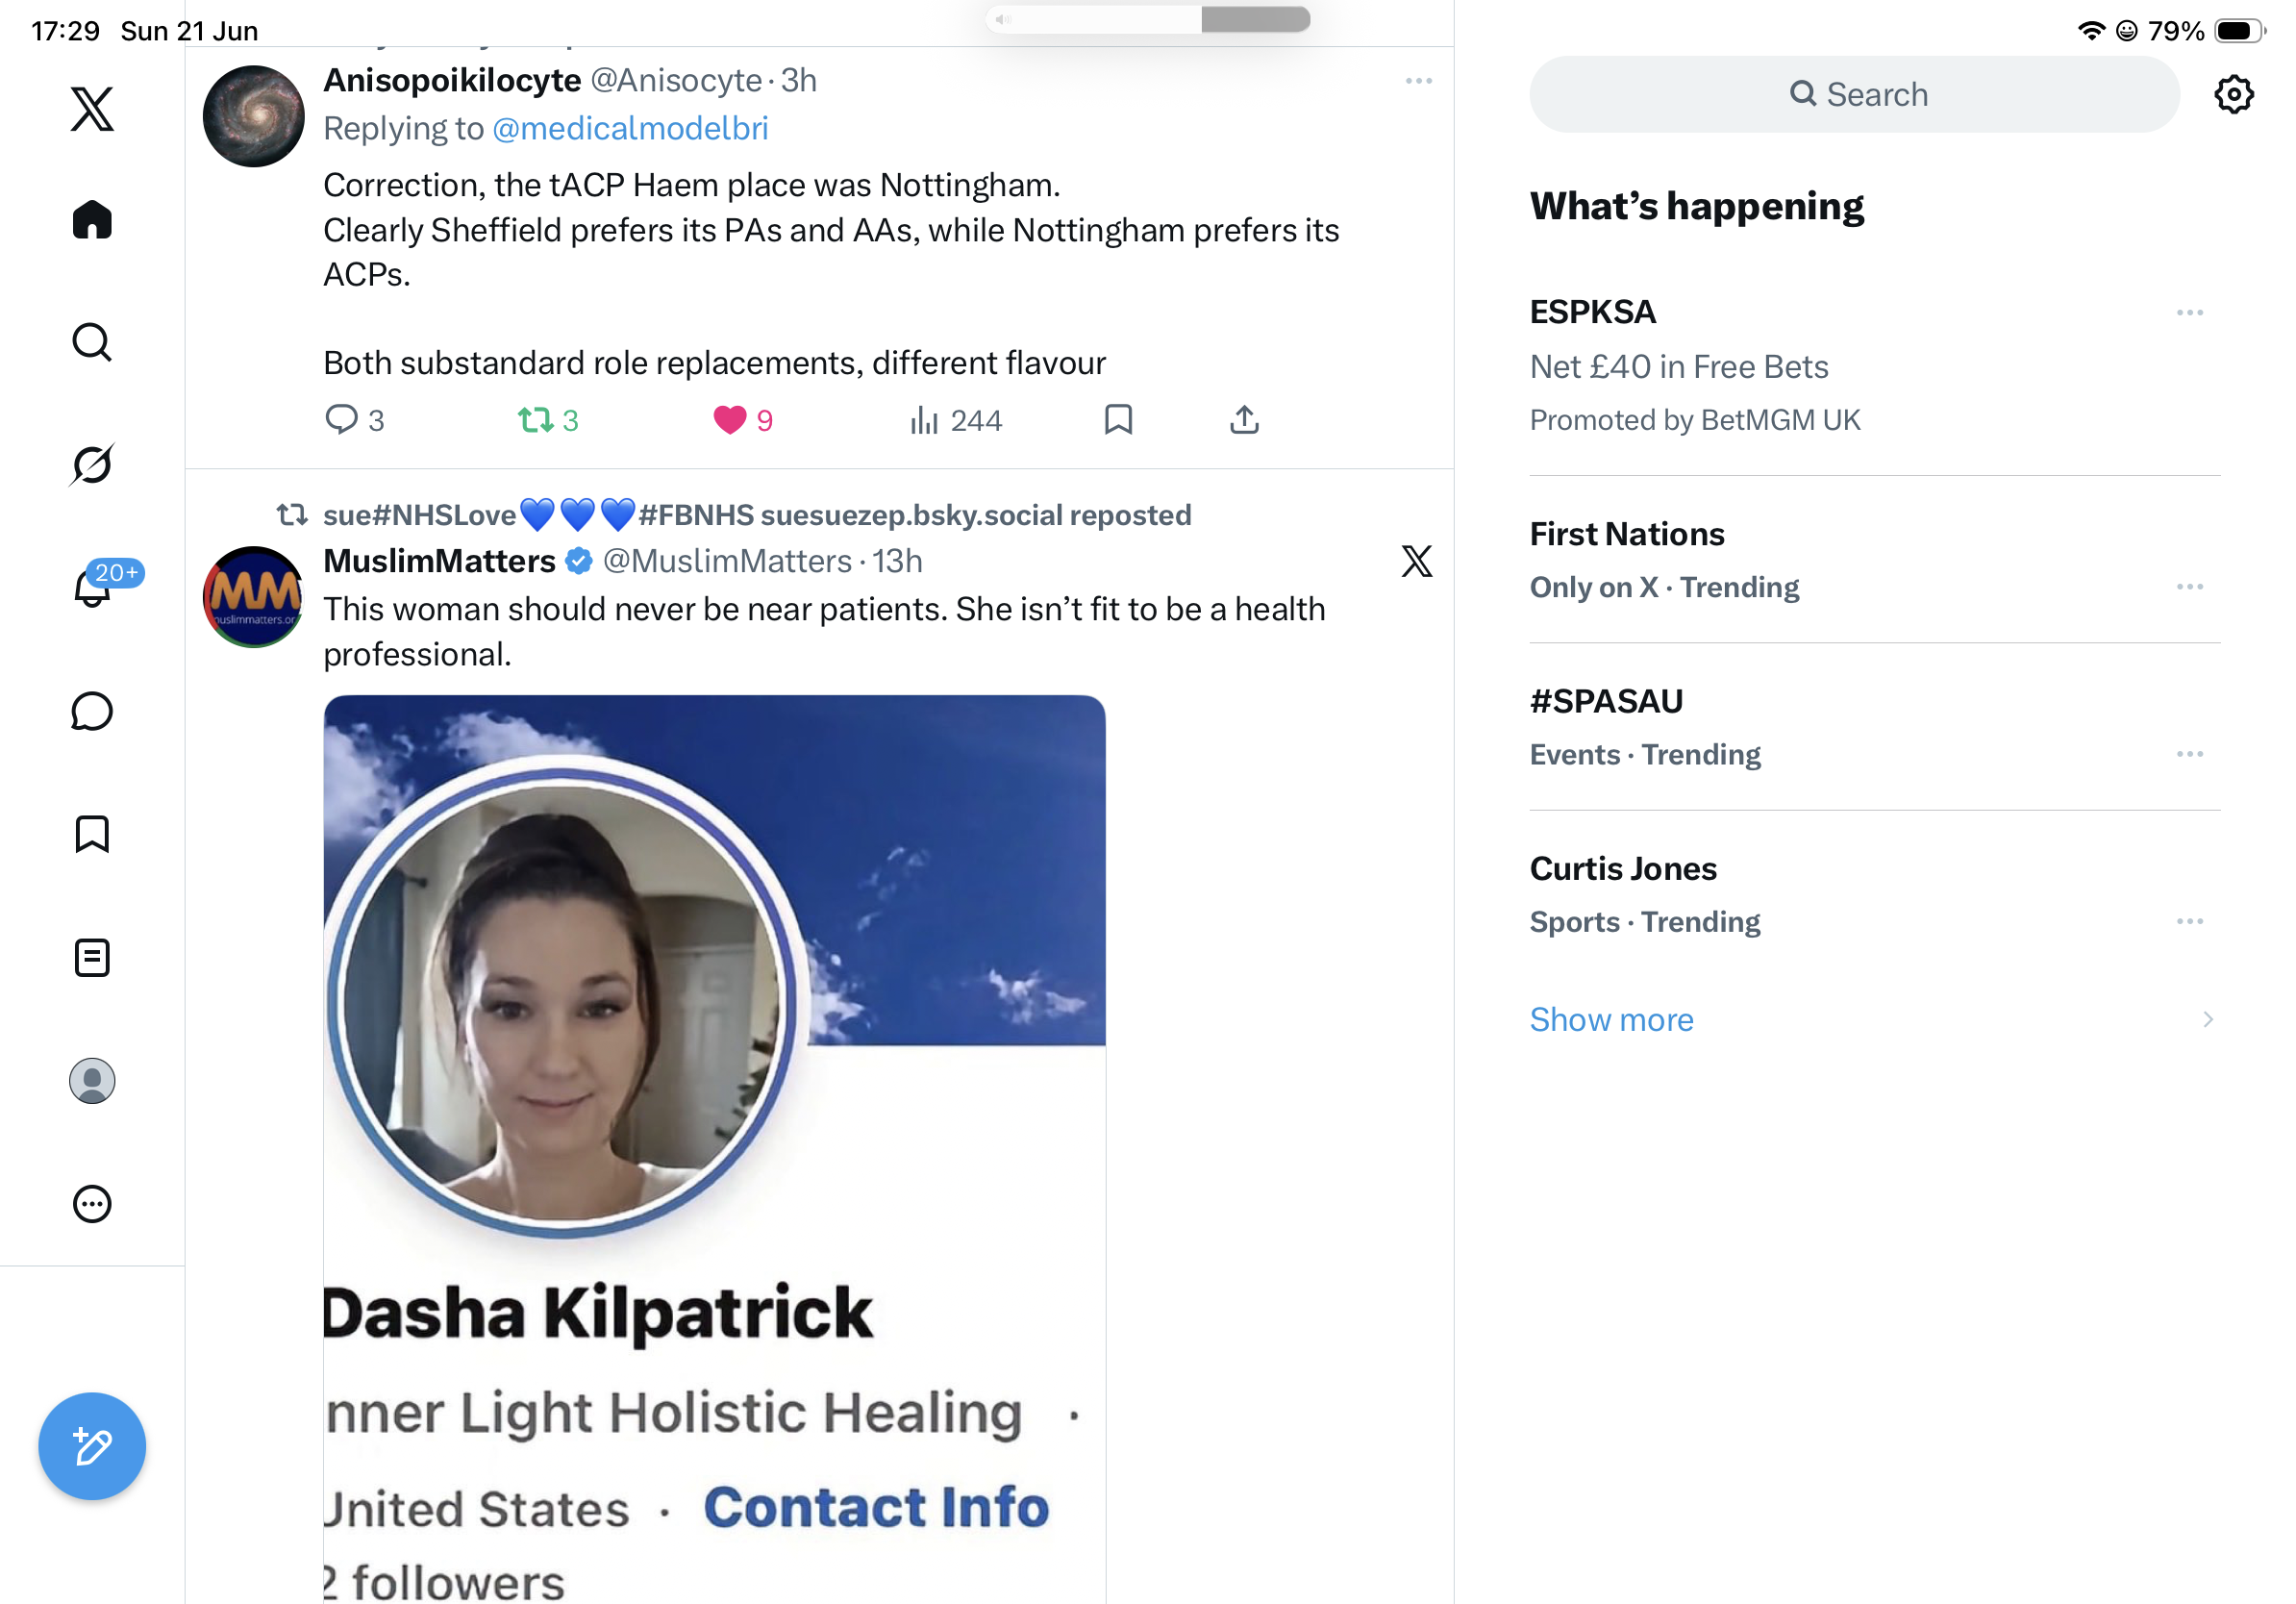Open Messages chat bubble icon
This screenshot has width=2296, height=1604.
point(92,712)
